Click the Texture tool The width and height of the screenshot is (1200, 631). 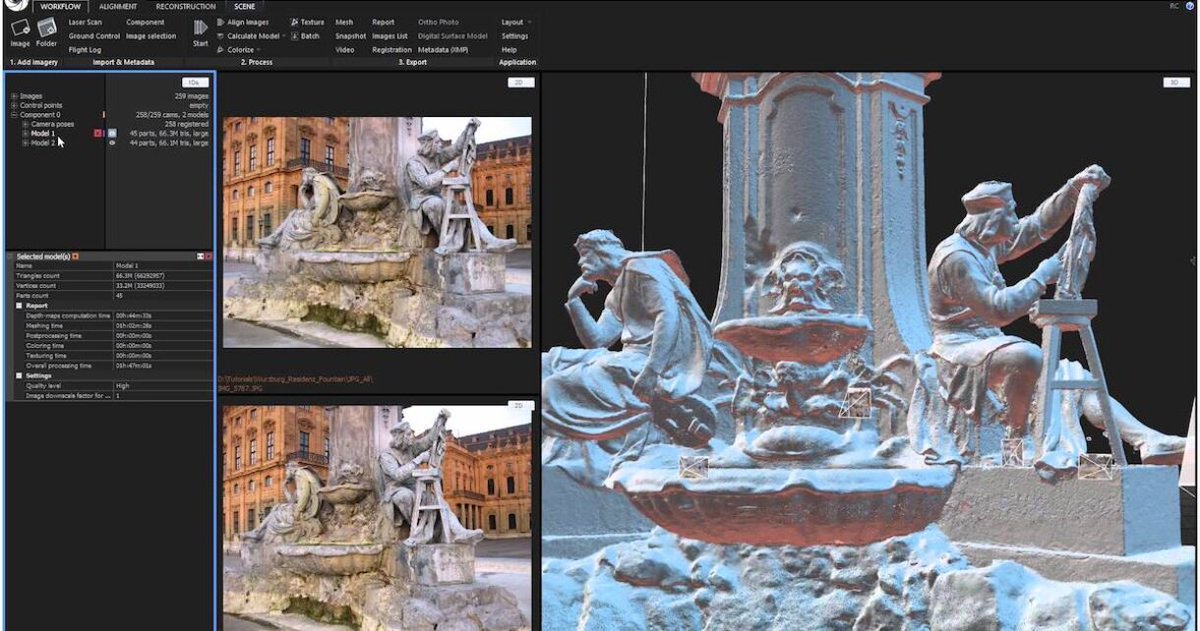coord(306,22)
